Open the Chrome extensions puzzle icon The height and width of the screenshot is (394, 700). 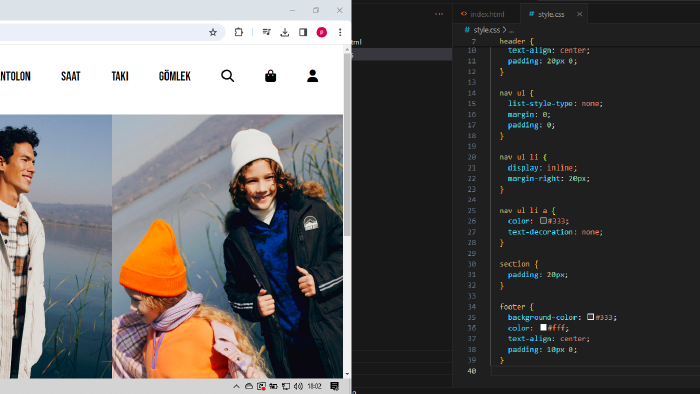pyautogui.click(x=238, y=32)
